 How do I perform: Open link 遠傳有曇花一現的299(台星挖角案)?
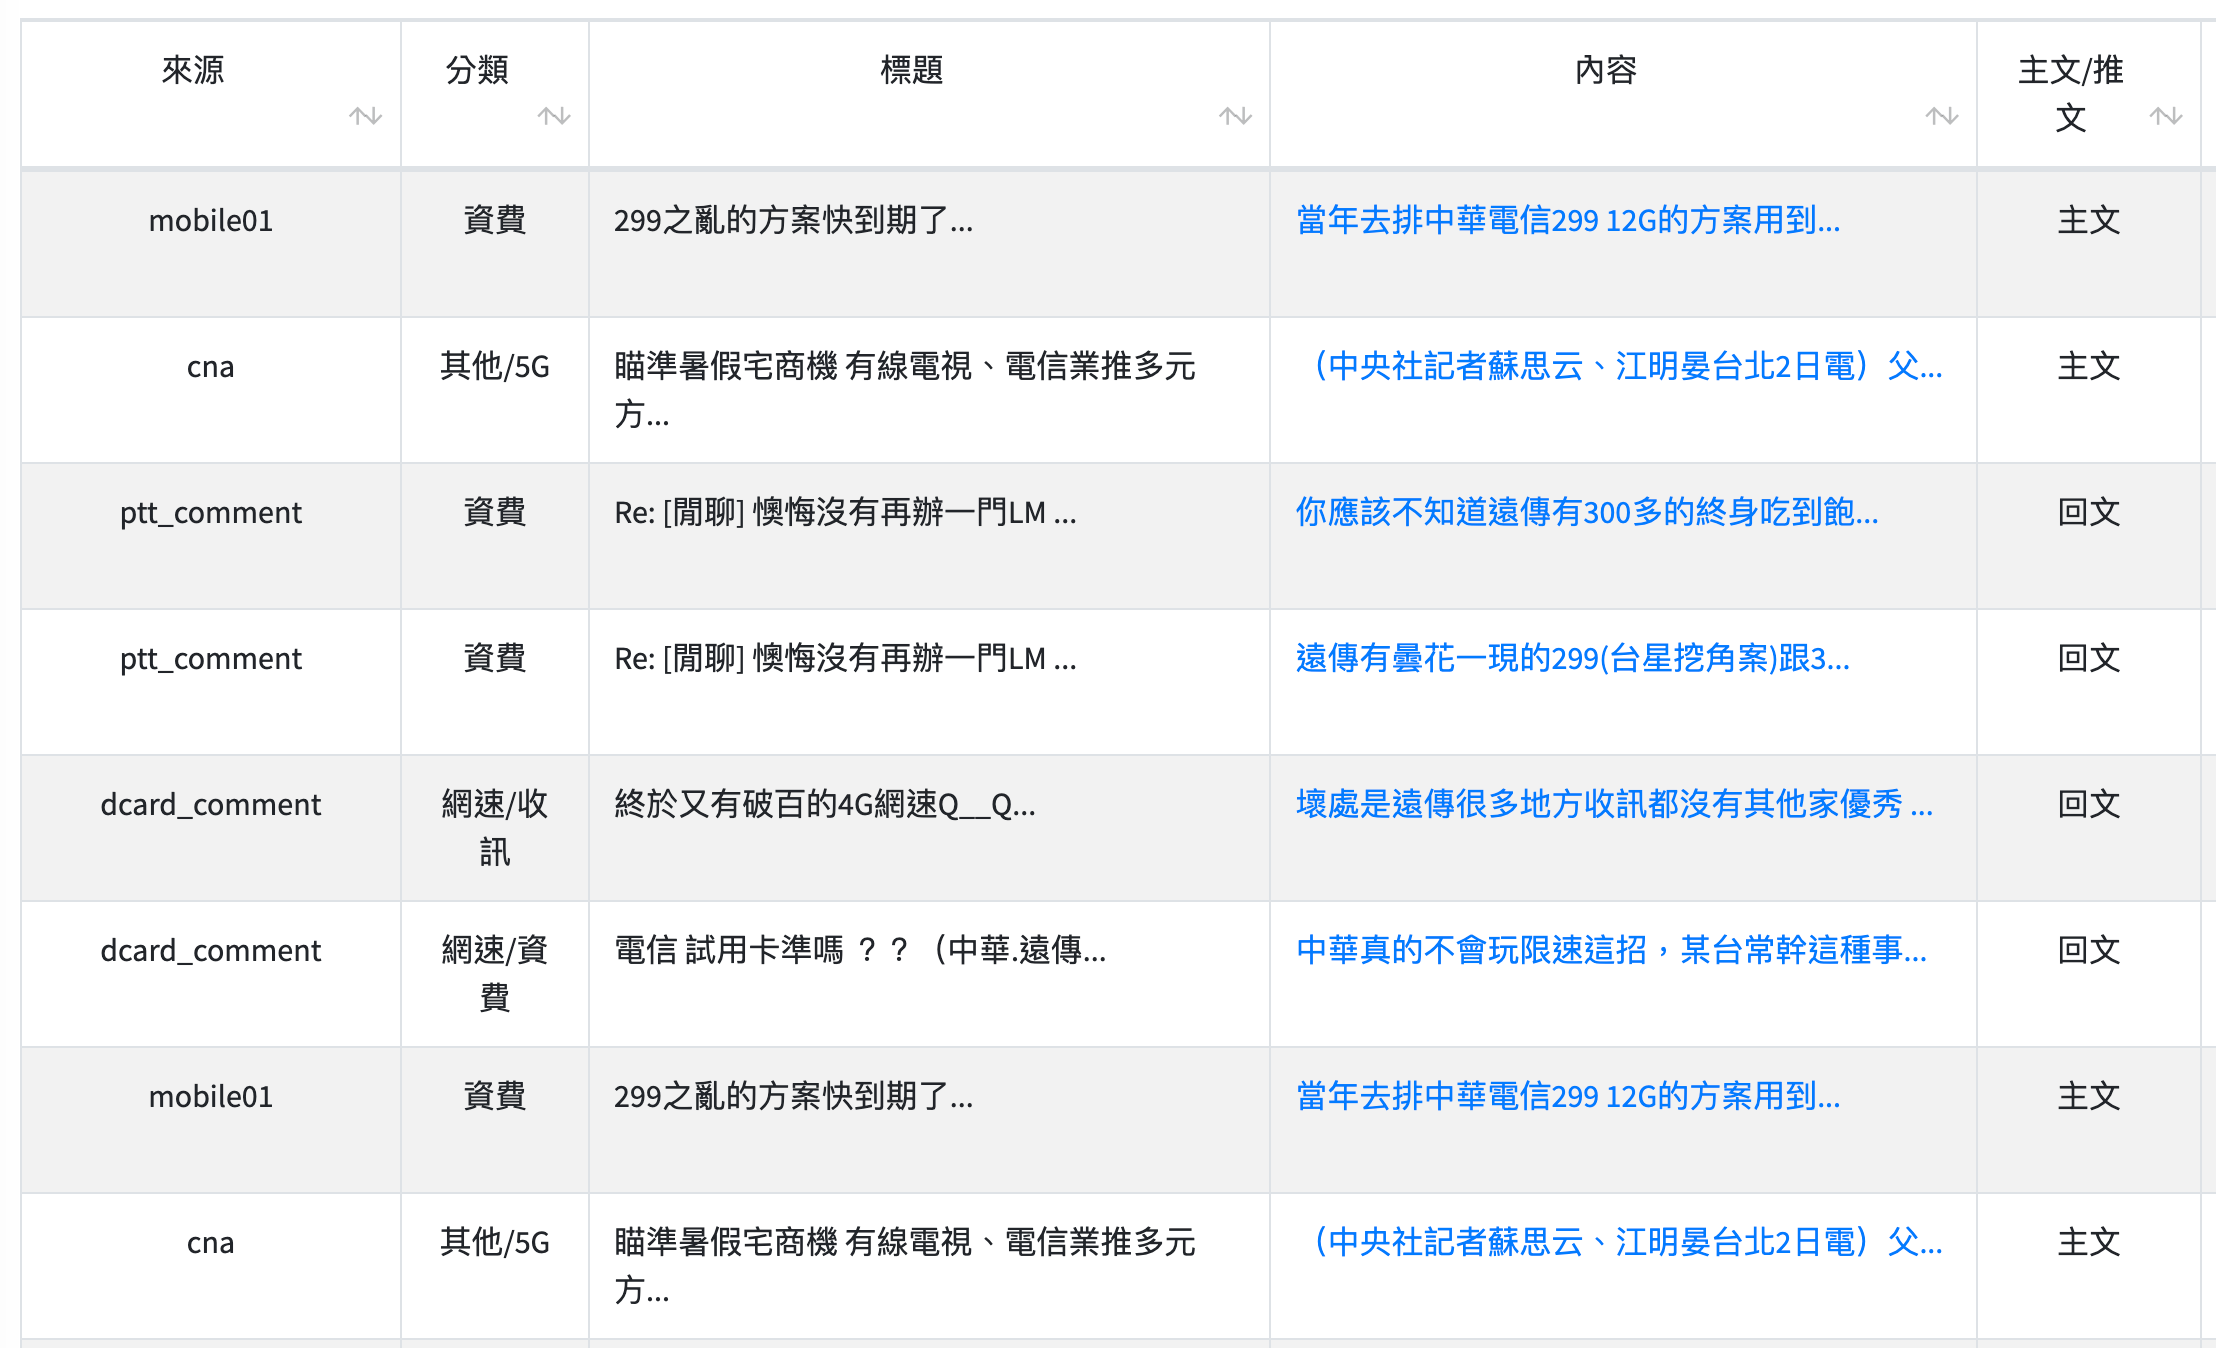tap(1572, 658)
